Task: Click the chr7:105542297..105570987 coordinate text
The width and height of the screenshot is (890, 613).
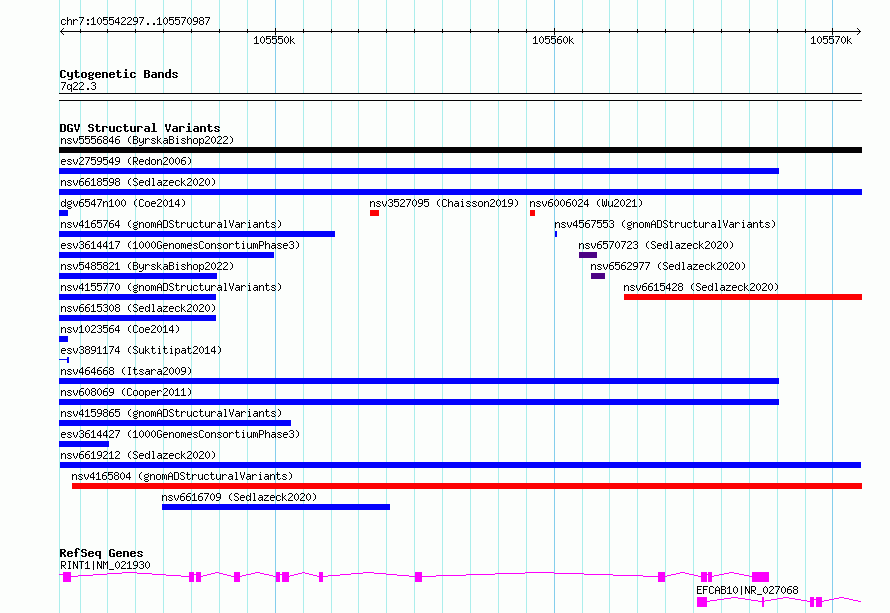Action: [135, 21]
